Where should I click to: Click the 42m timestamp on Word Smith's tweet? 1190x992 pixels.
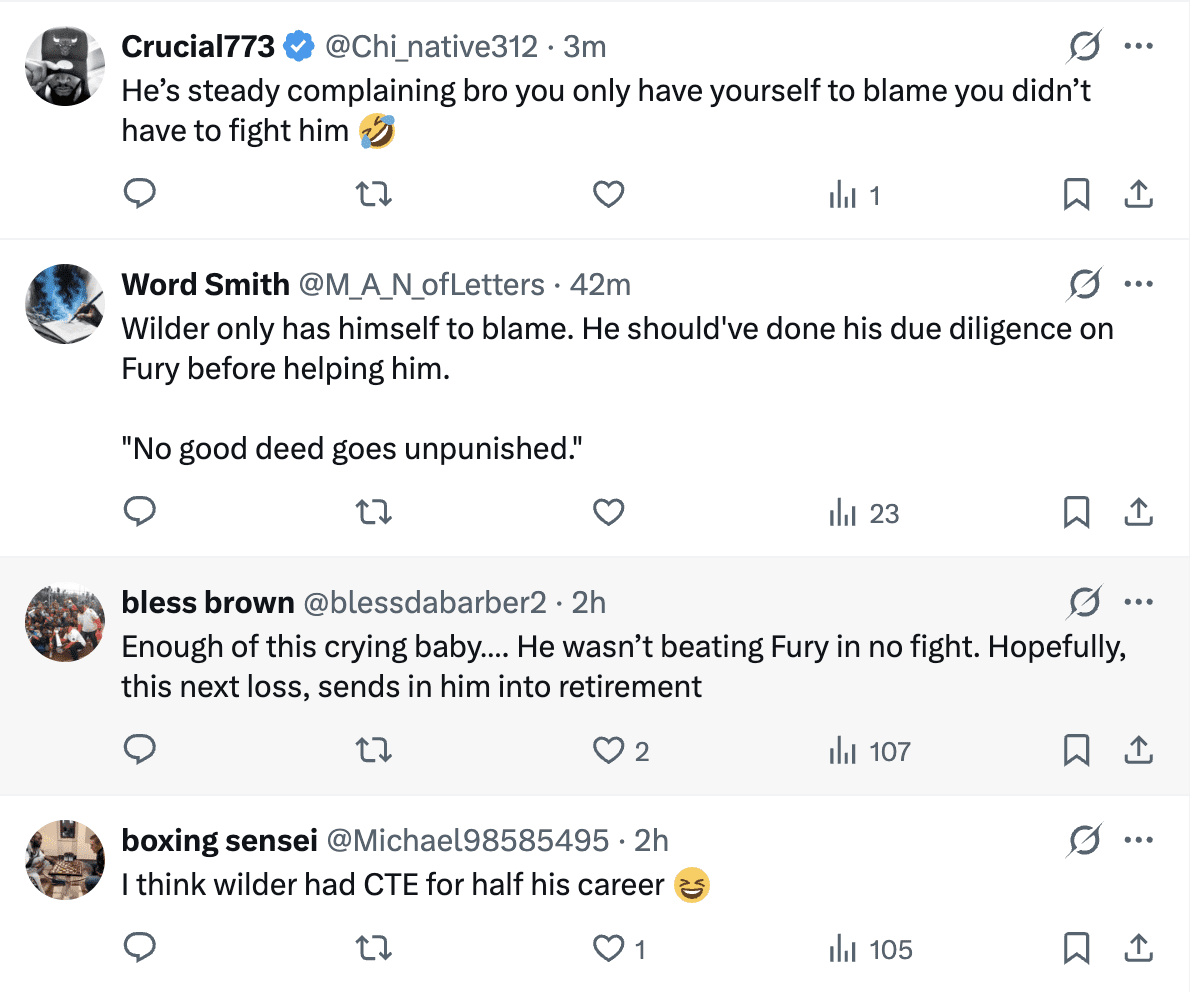[600, 285]
